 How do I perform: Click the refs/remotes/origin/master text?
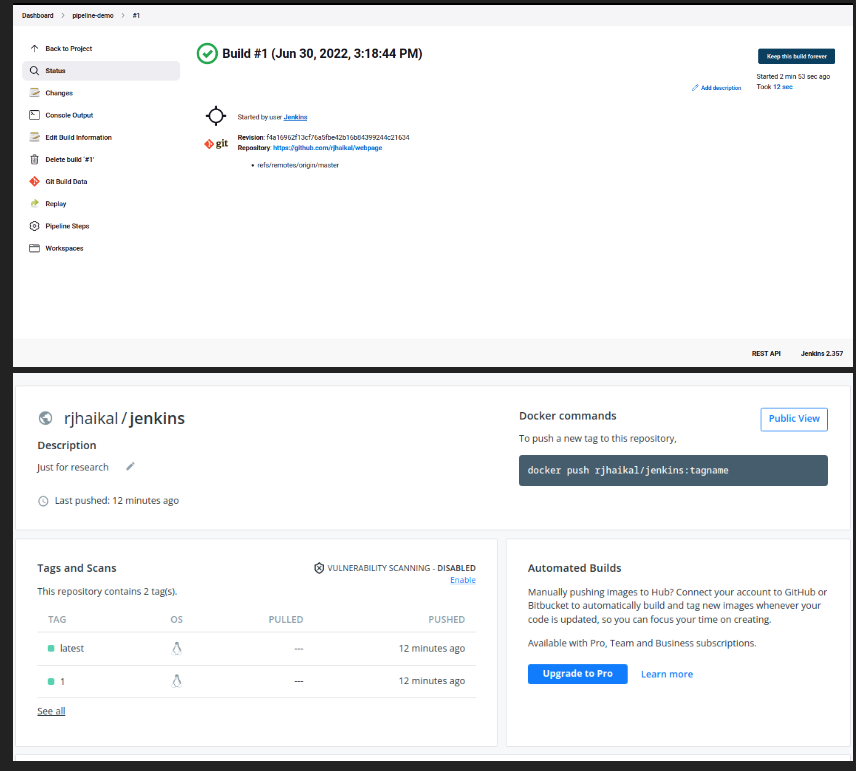point(298,165)
